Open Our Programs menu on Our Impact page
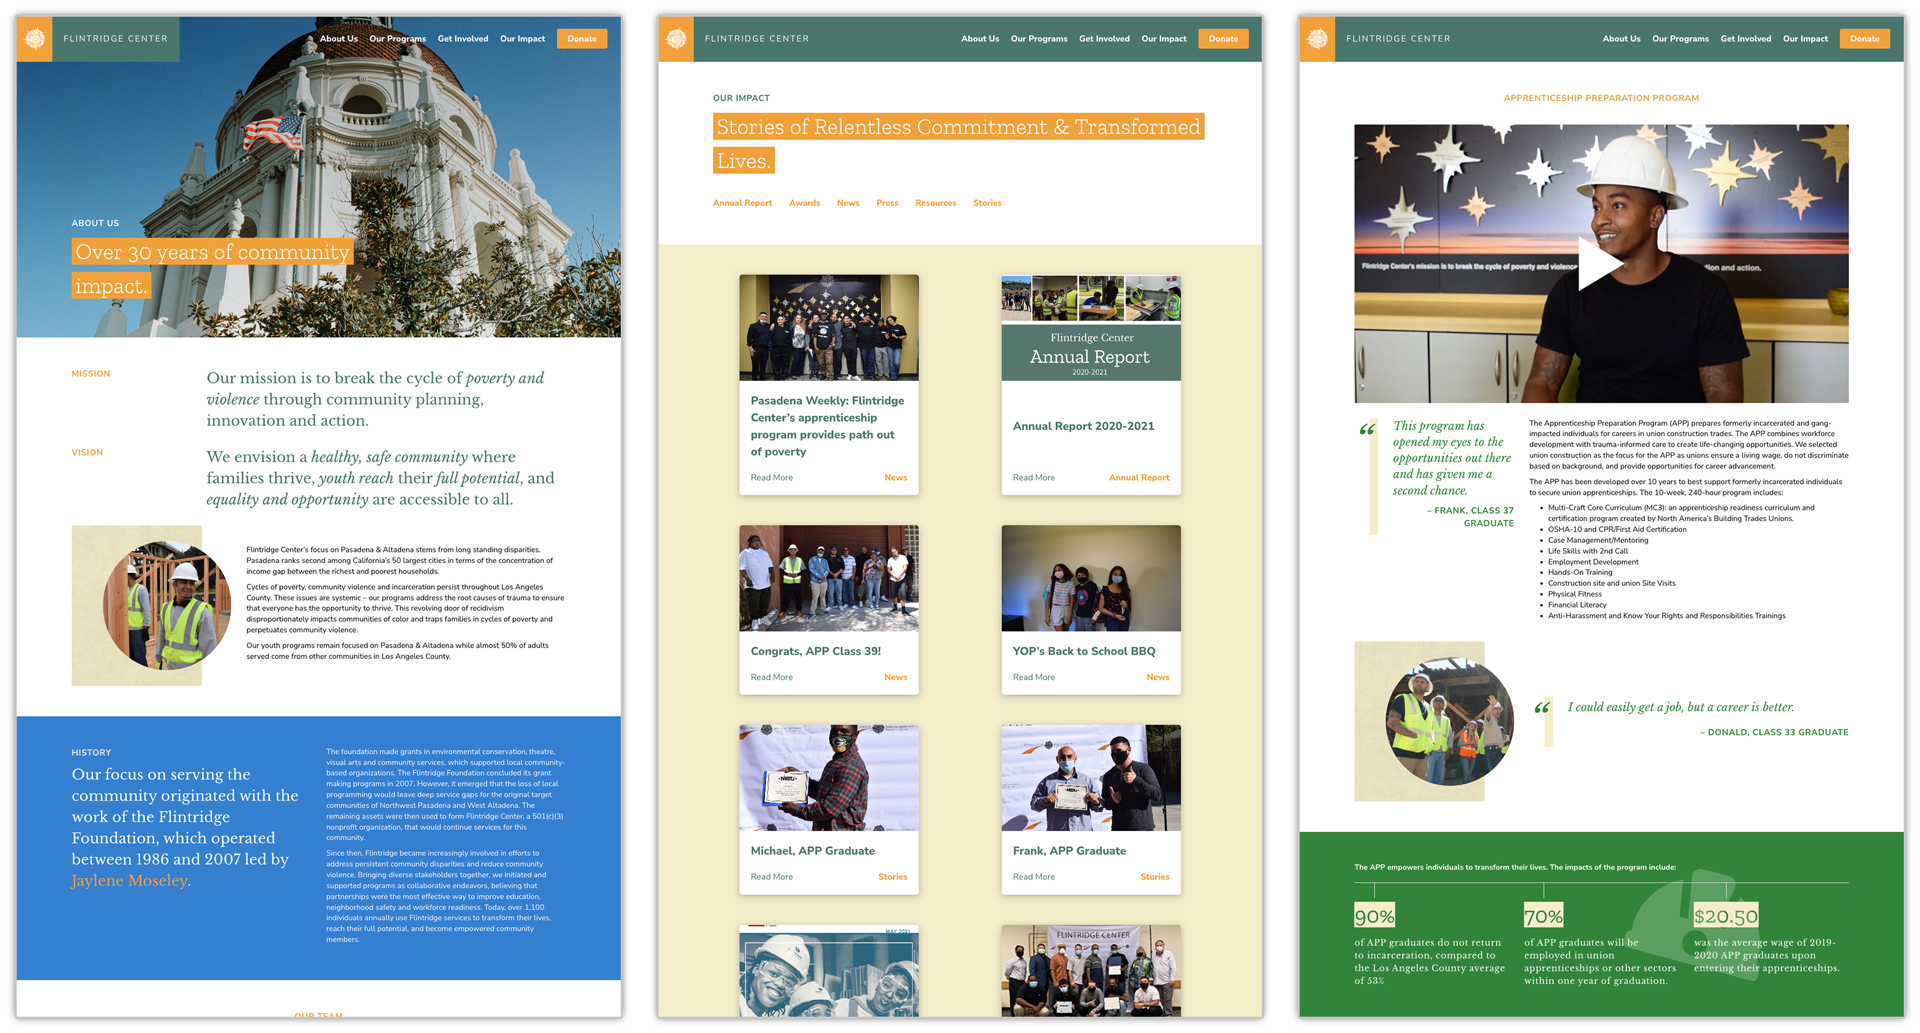1920x1033 pixels. click(1039, 39)
